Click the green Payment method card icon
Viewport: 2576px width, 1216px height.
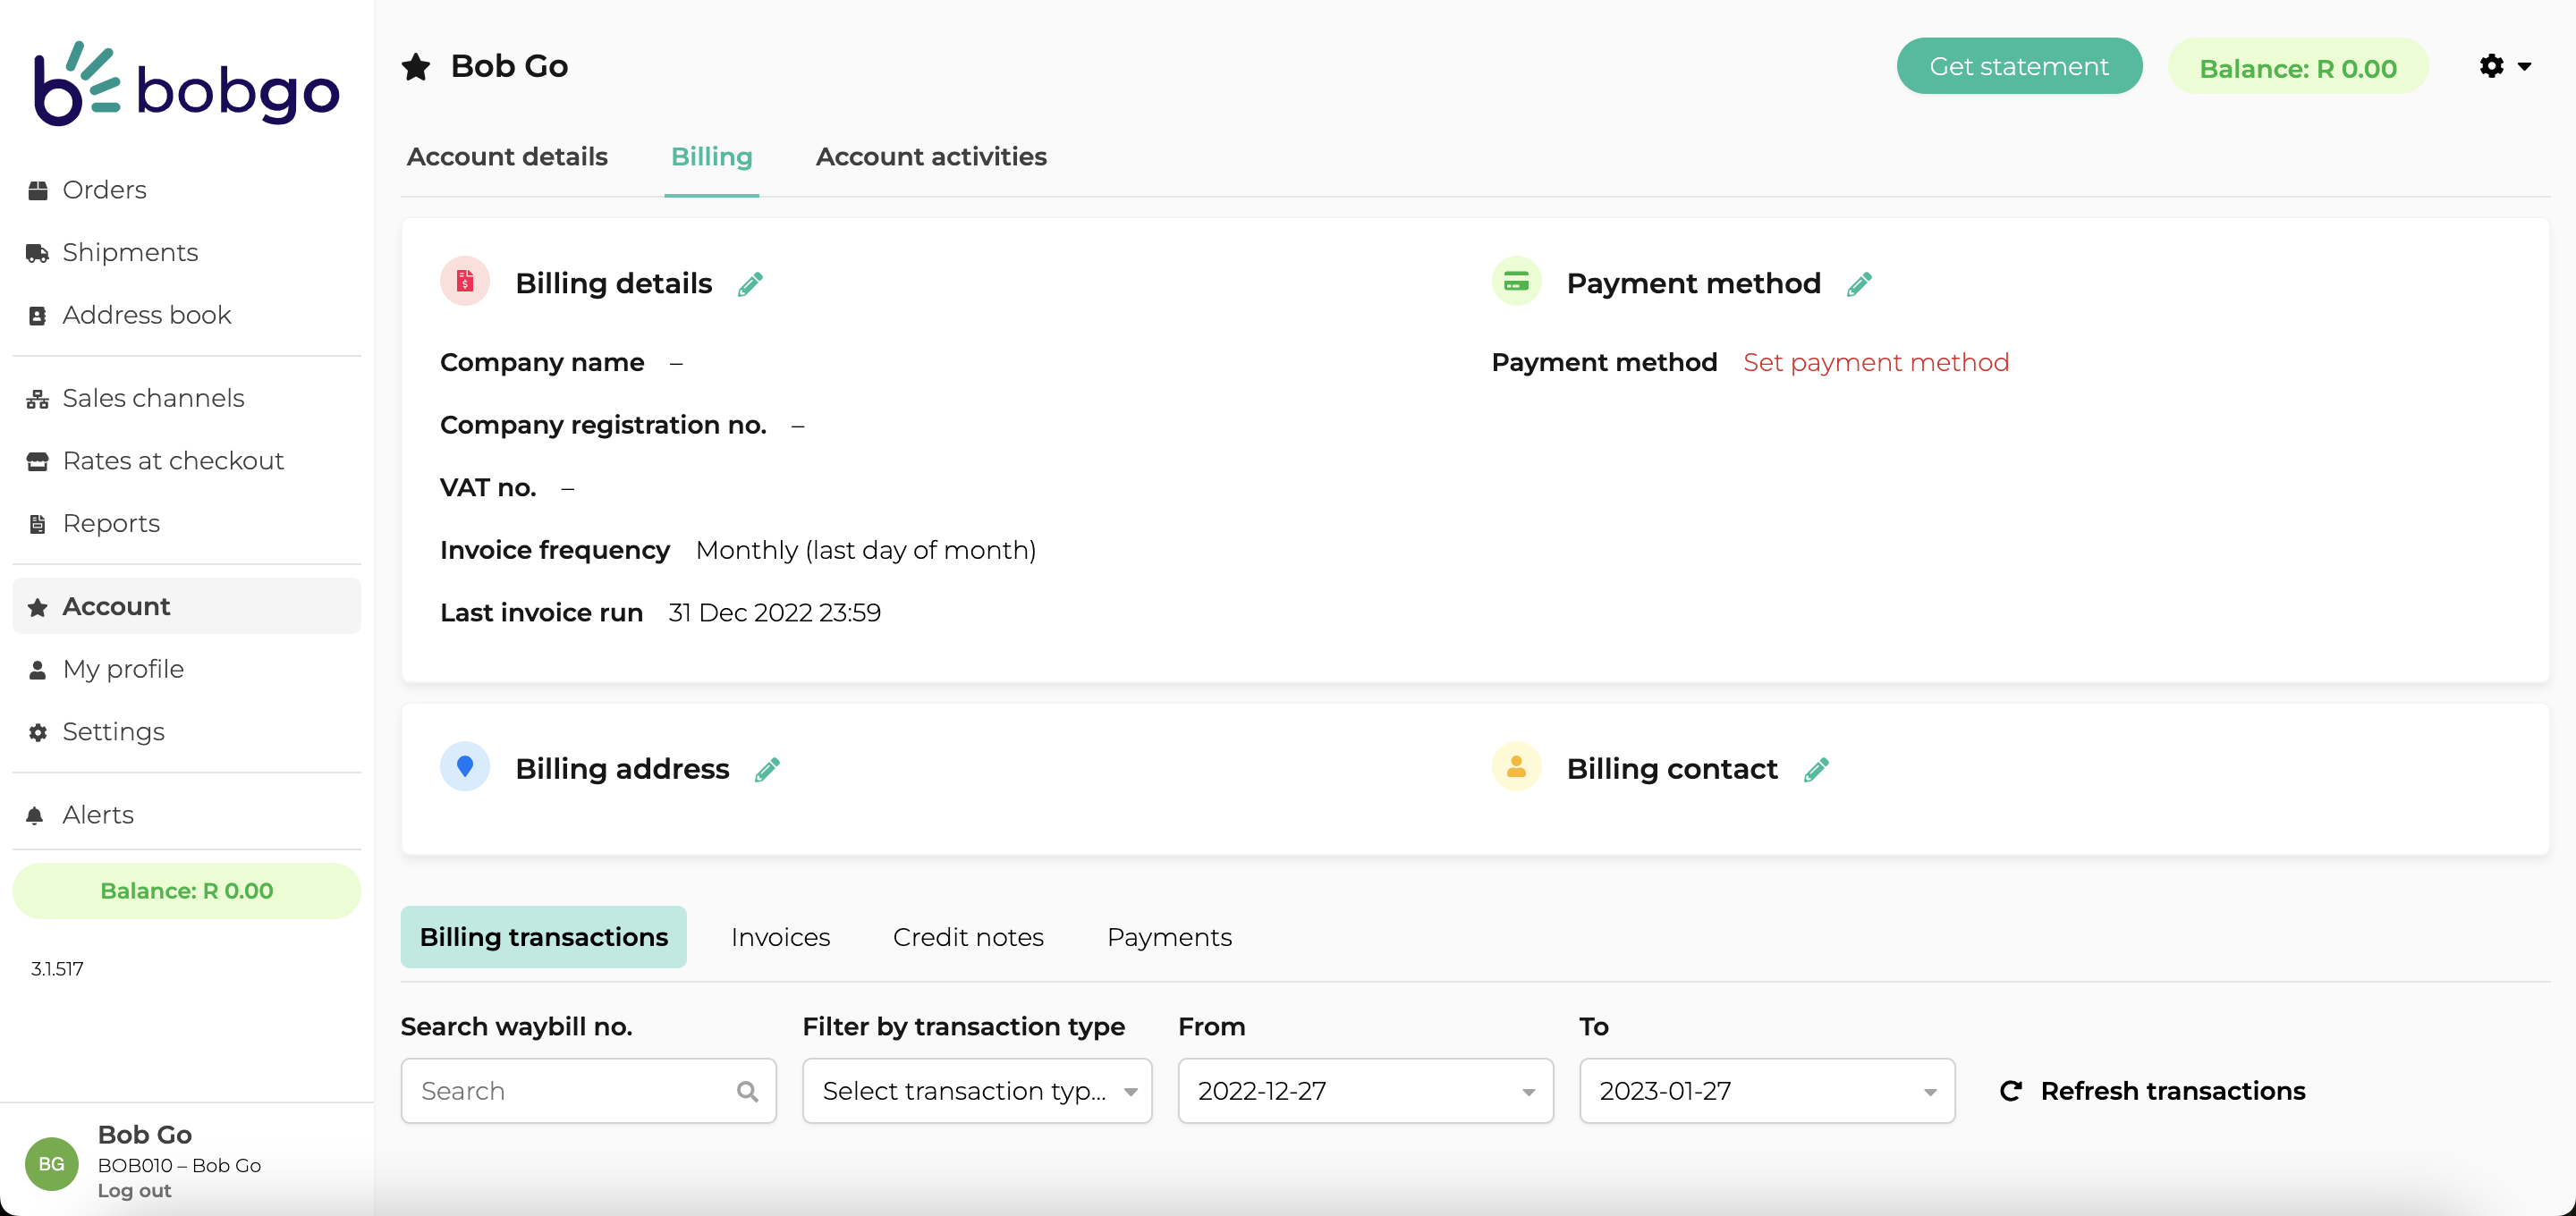[1516, 281]
